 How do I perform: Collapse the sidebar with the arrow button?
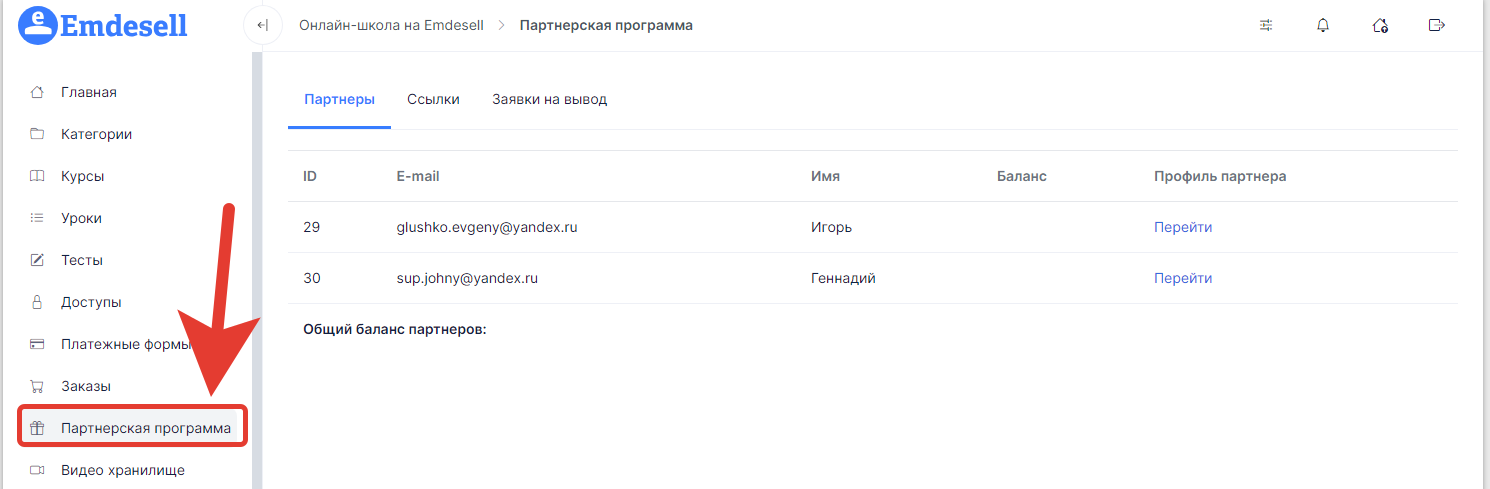coord(262,25)
